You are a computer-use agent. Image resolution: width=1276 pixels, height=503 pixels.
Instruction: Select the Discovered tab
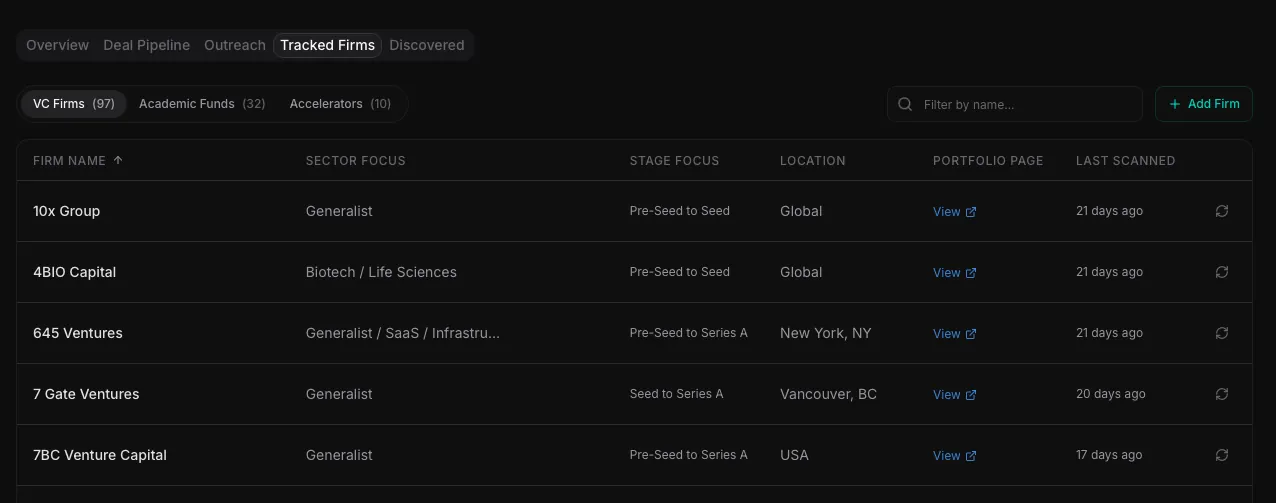pyautogui.click(x=427, y=45)
